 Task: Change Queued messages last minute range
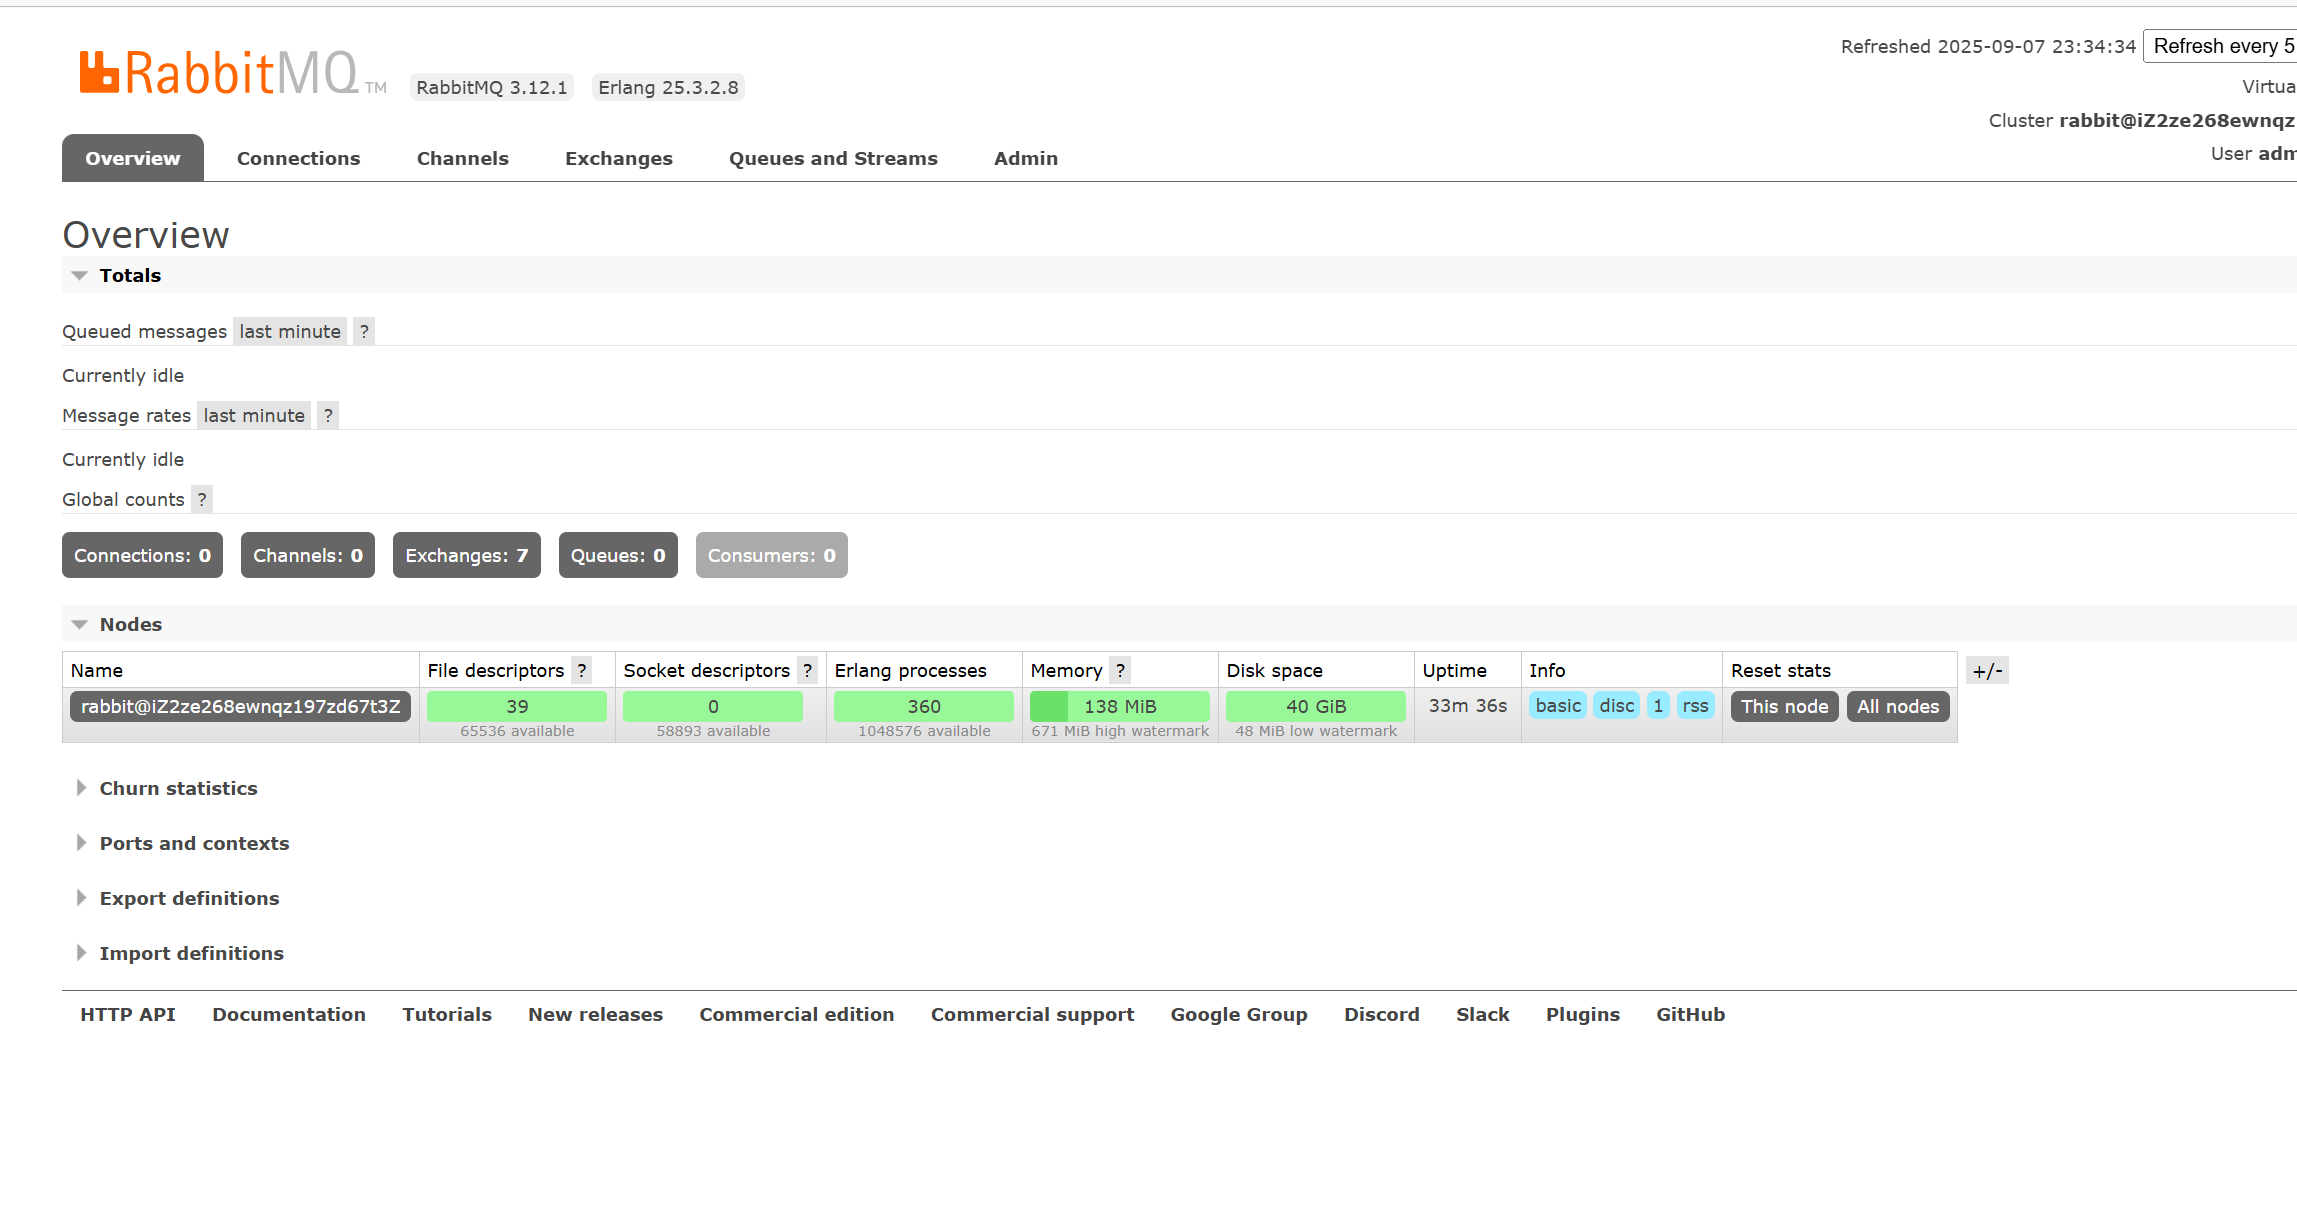tap(290, 331)
